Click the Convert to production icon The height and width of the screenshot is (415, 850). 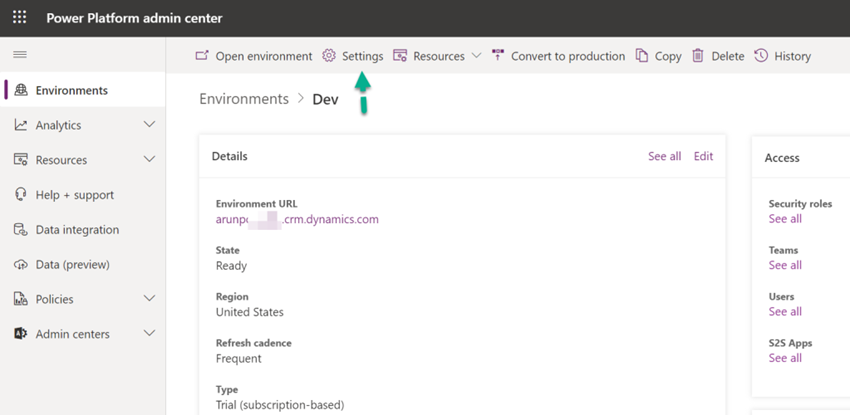tap(498, 55)
